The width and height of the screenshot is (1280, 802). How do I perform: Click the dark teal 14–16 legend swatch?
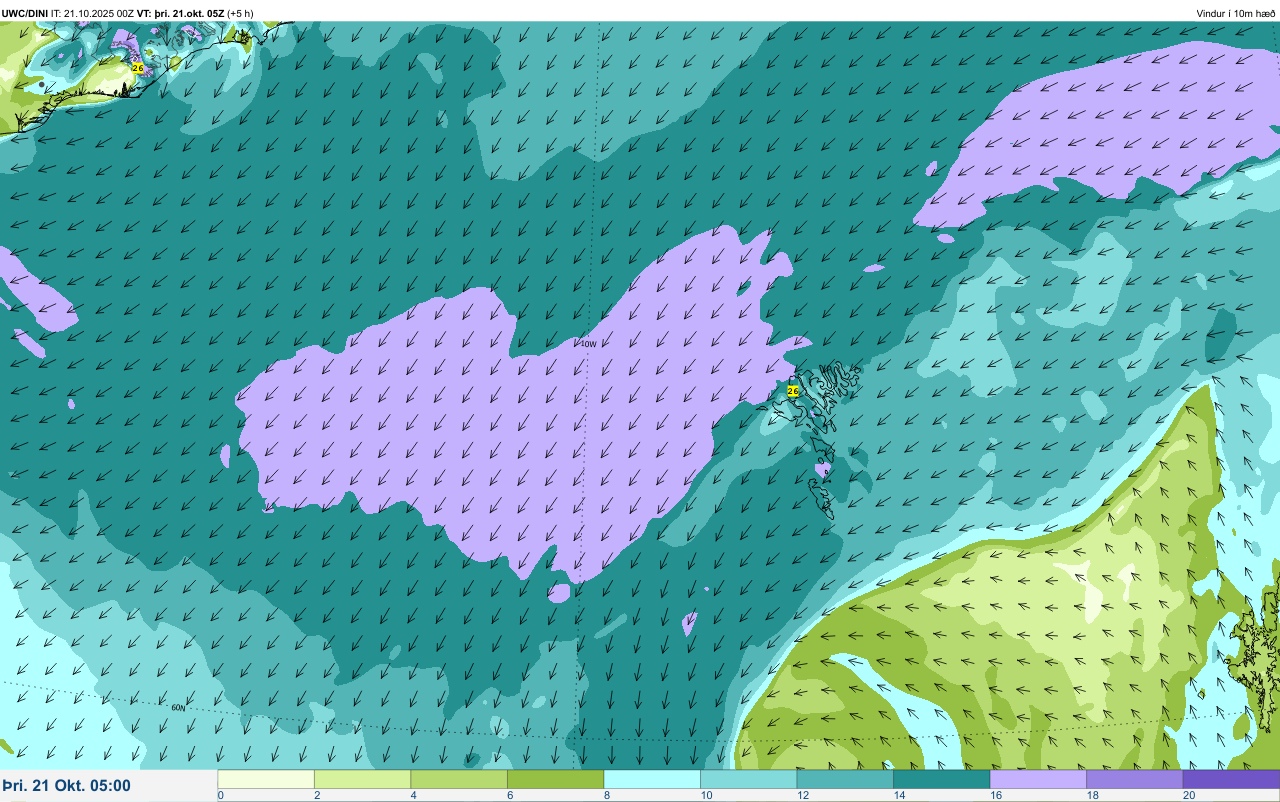click(x=942, y=779)
